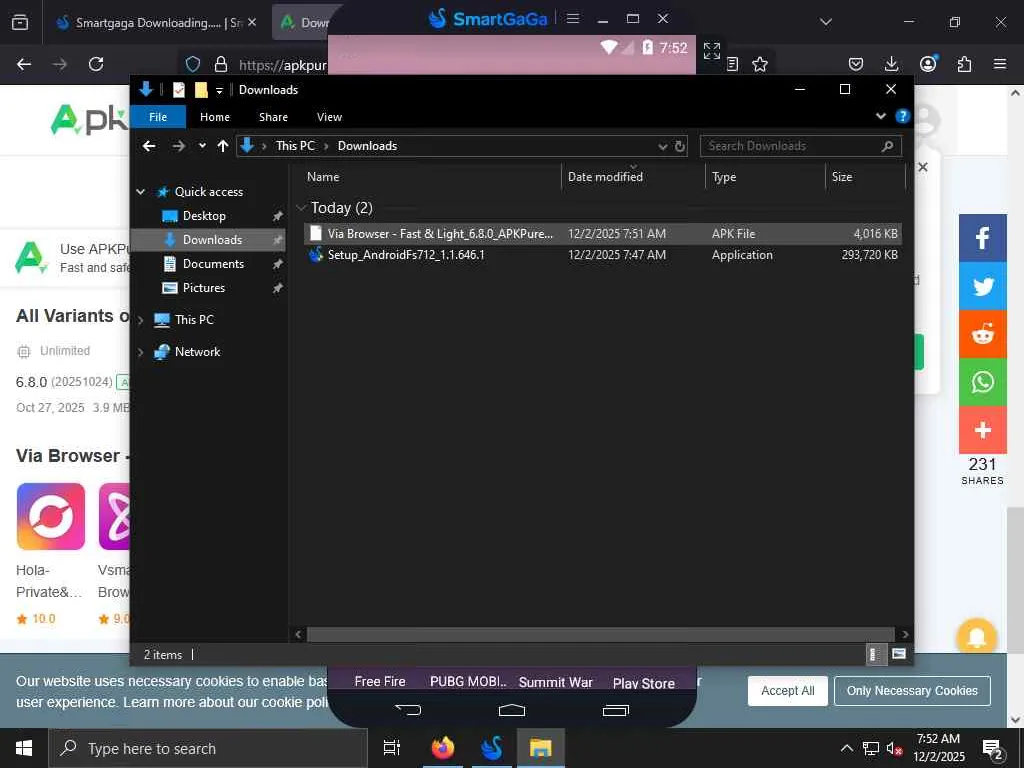1024x768 pixels.
Task: Open the SmartGaGa hamburger menu
Action: point(573,18)
